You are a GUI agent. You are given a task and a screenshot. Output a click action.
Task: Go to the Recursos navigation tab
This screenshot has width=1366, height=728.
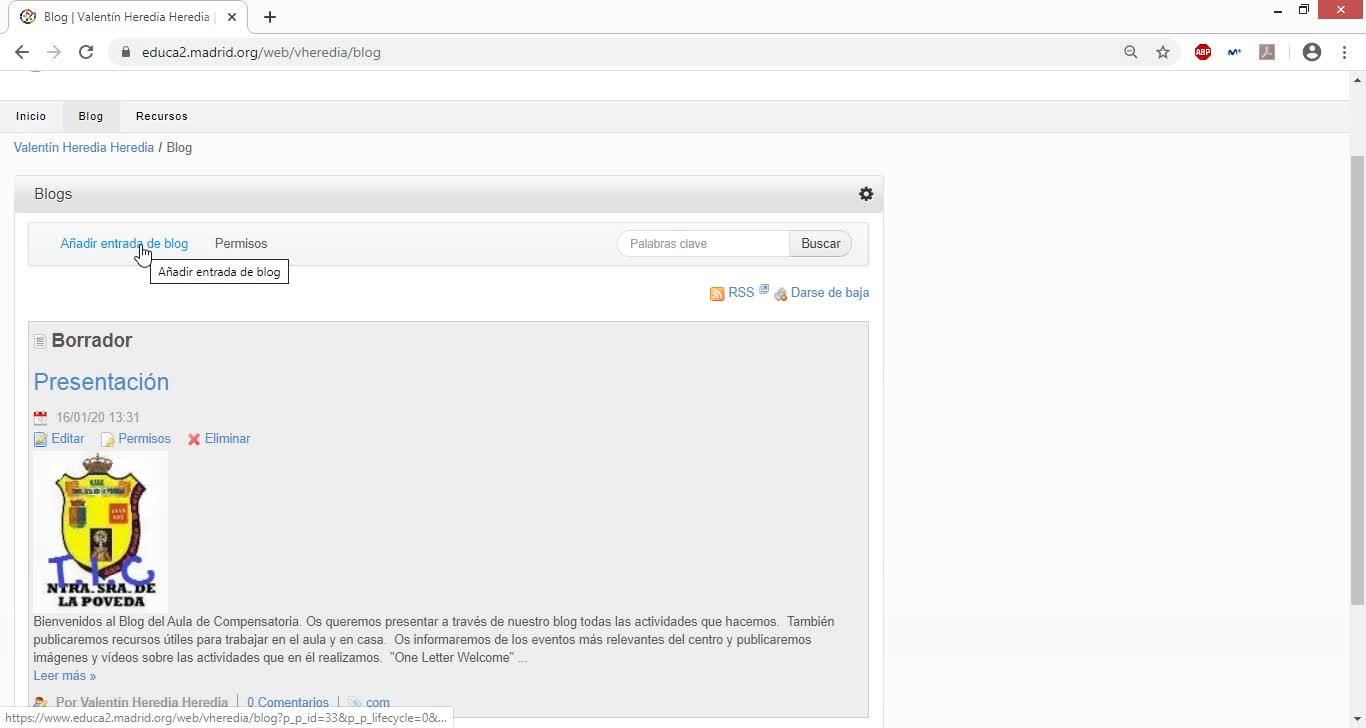(x=162, y=116)
